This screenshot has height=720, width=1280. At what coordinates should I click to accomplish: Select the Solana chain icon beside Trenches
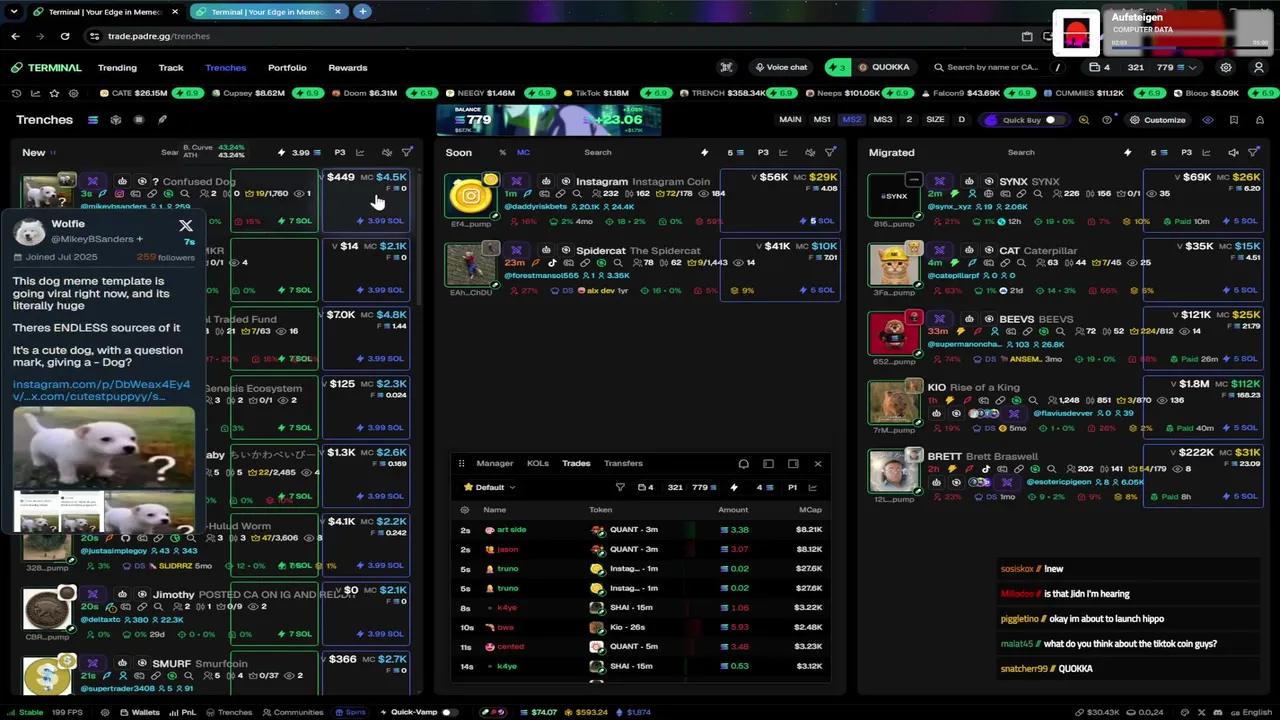click(x=93, y=120)
